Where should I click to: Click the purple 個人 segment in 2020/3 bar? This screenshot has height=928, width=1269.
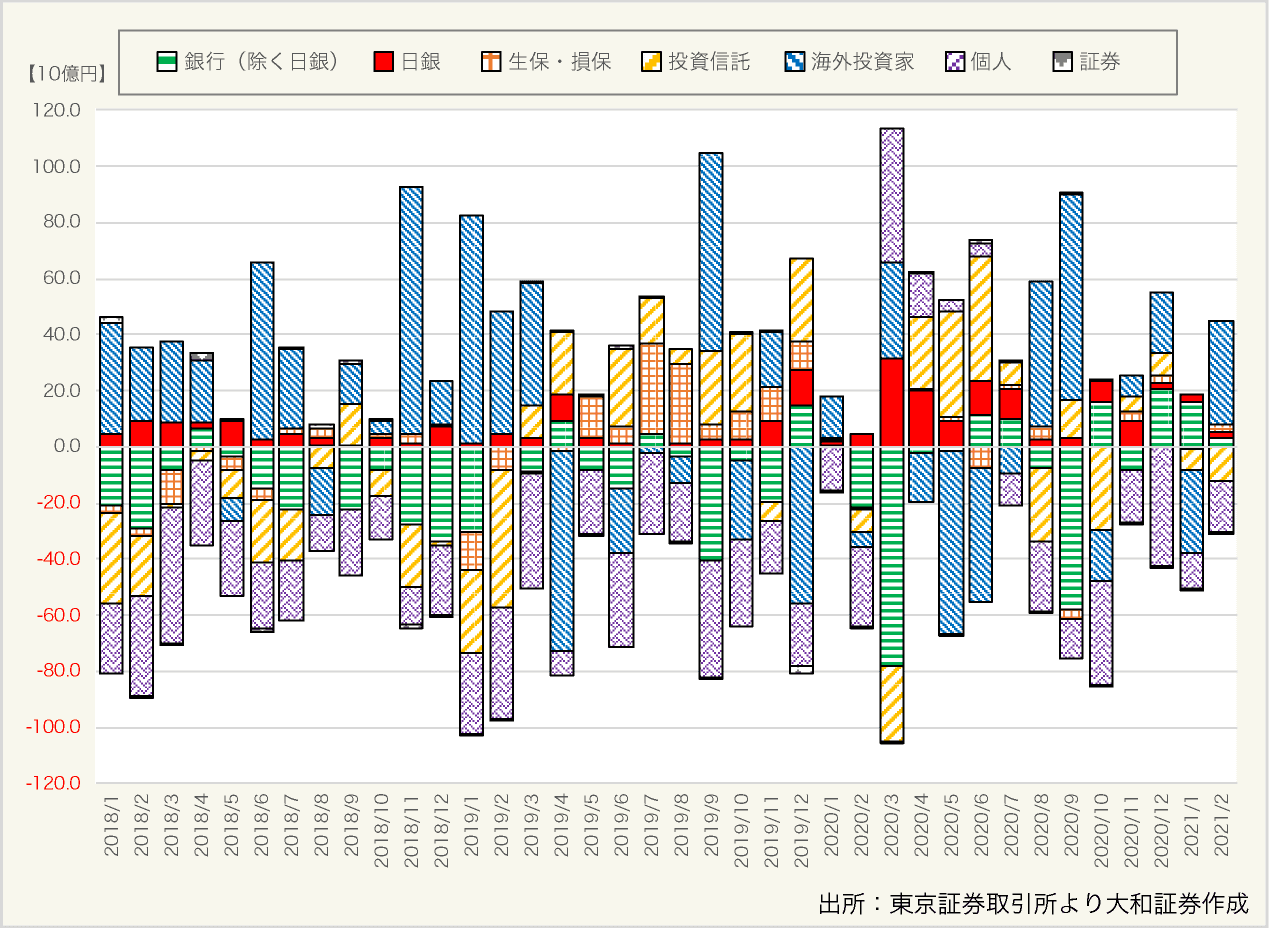coord(891,195)
